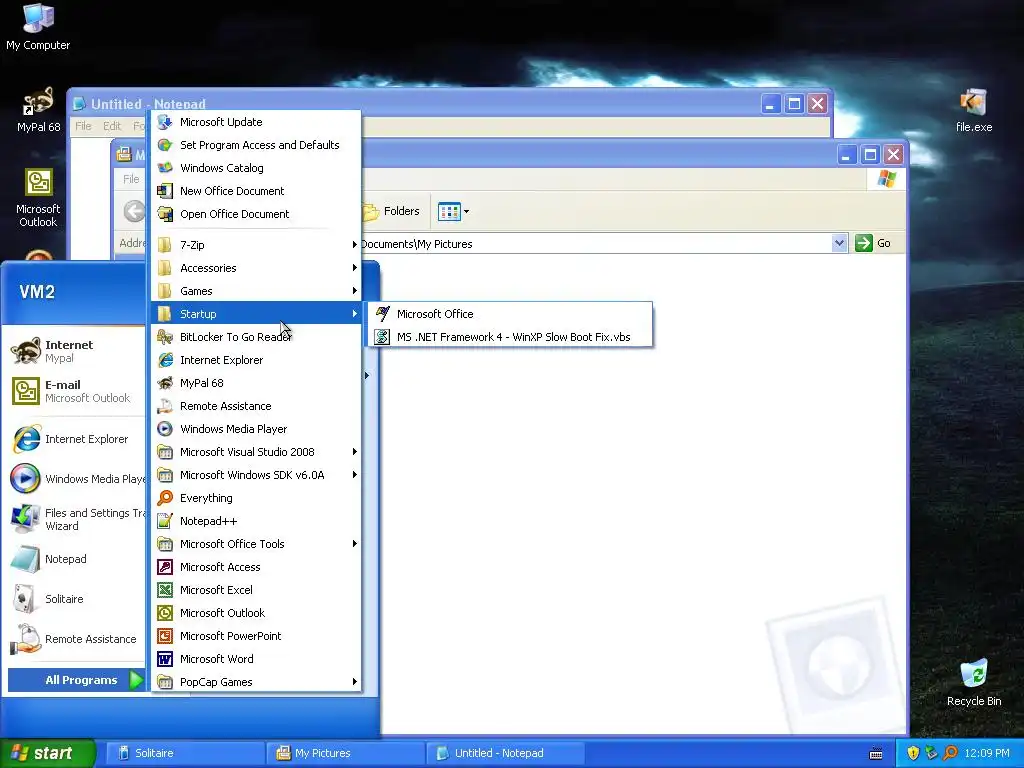Click the address field showing My Pictures path

tap(596, 244)
